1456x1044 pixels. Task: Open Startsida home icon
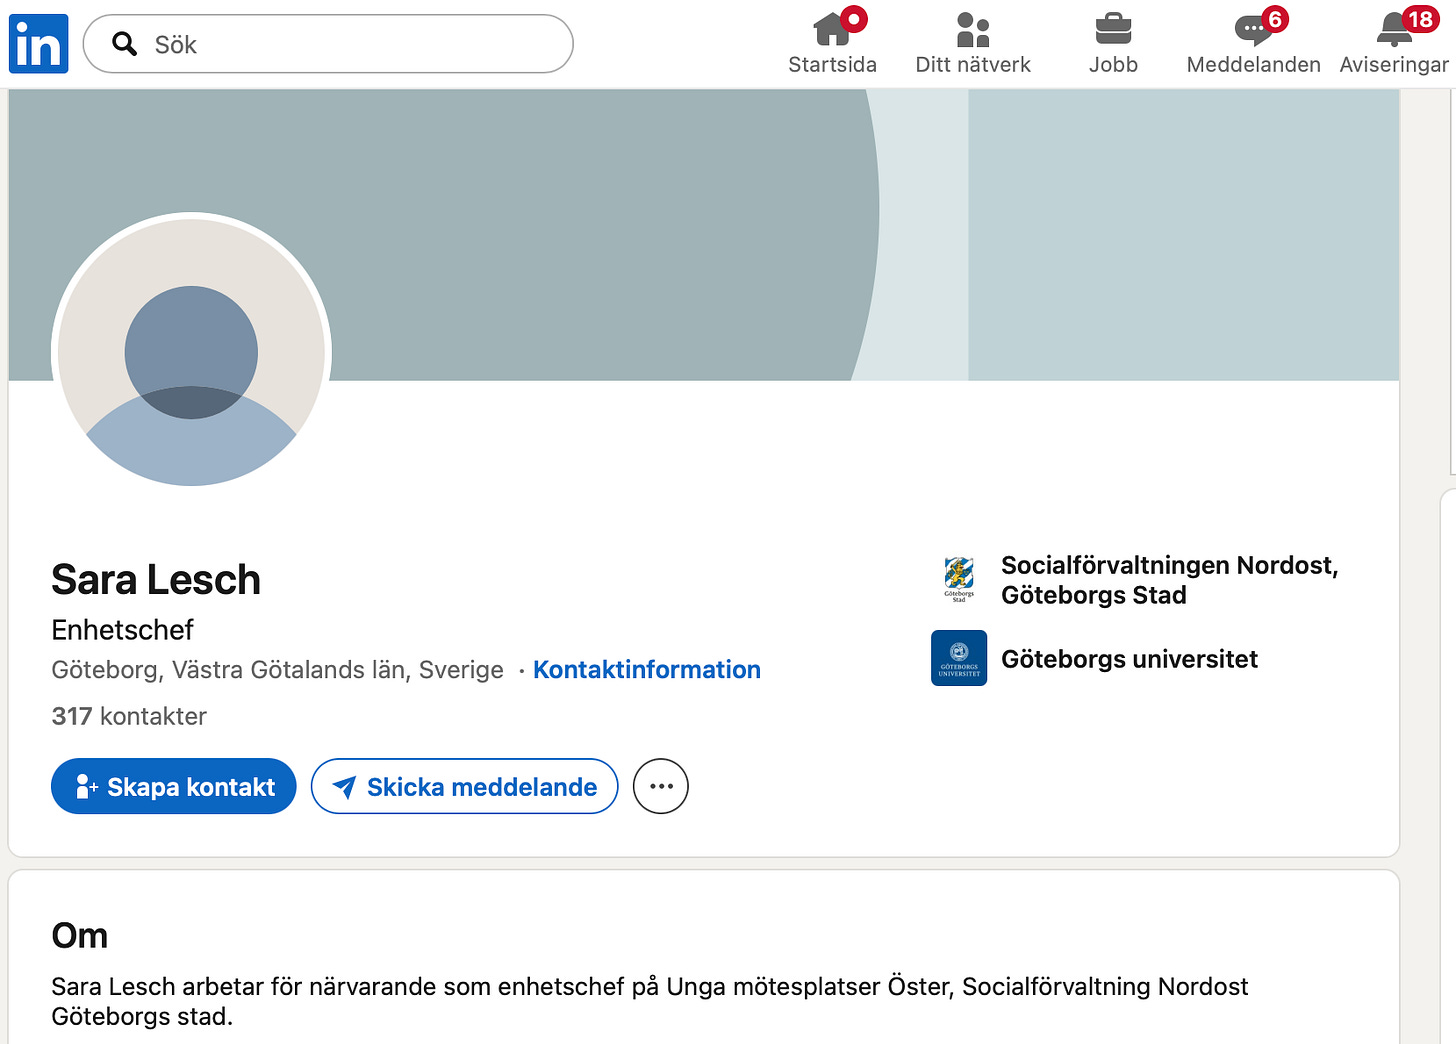(832, 29)
